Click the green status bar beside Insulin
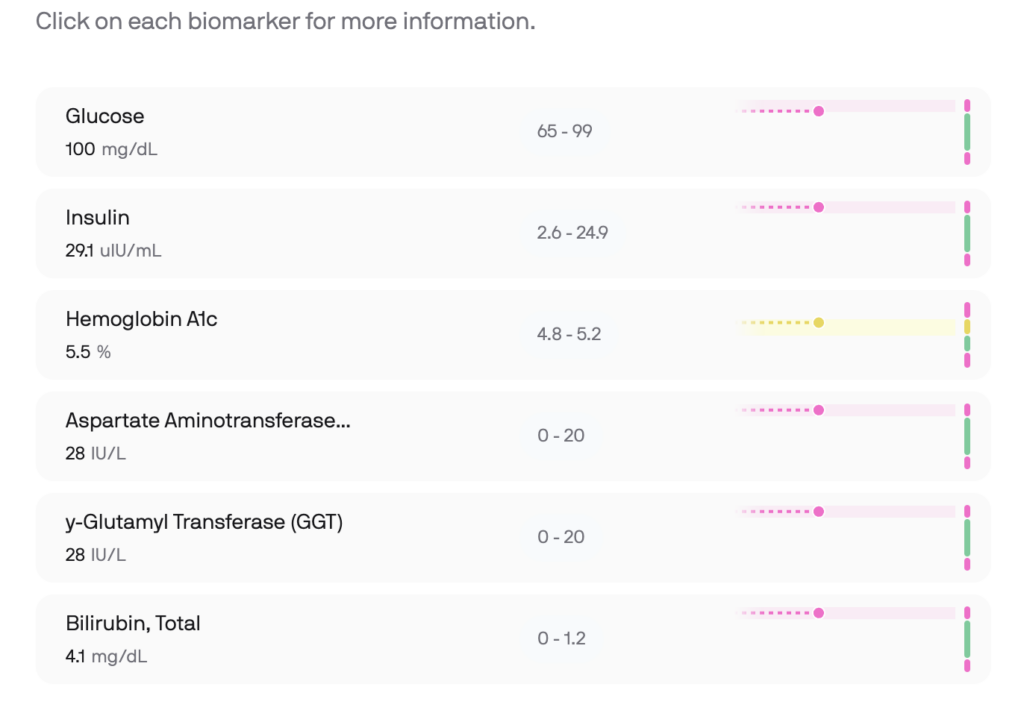This screenshot has width=1024, height=725. [x=967, y=233]
